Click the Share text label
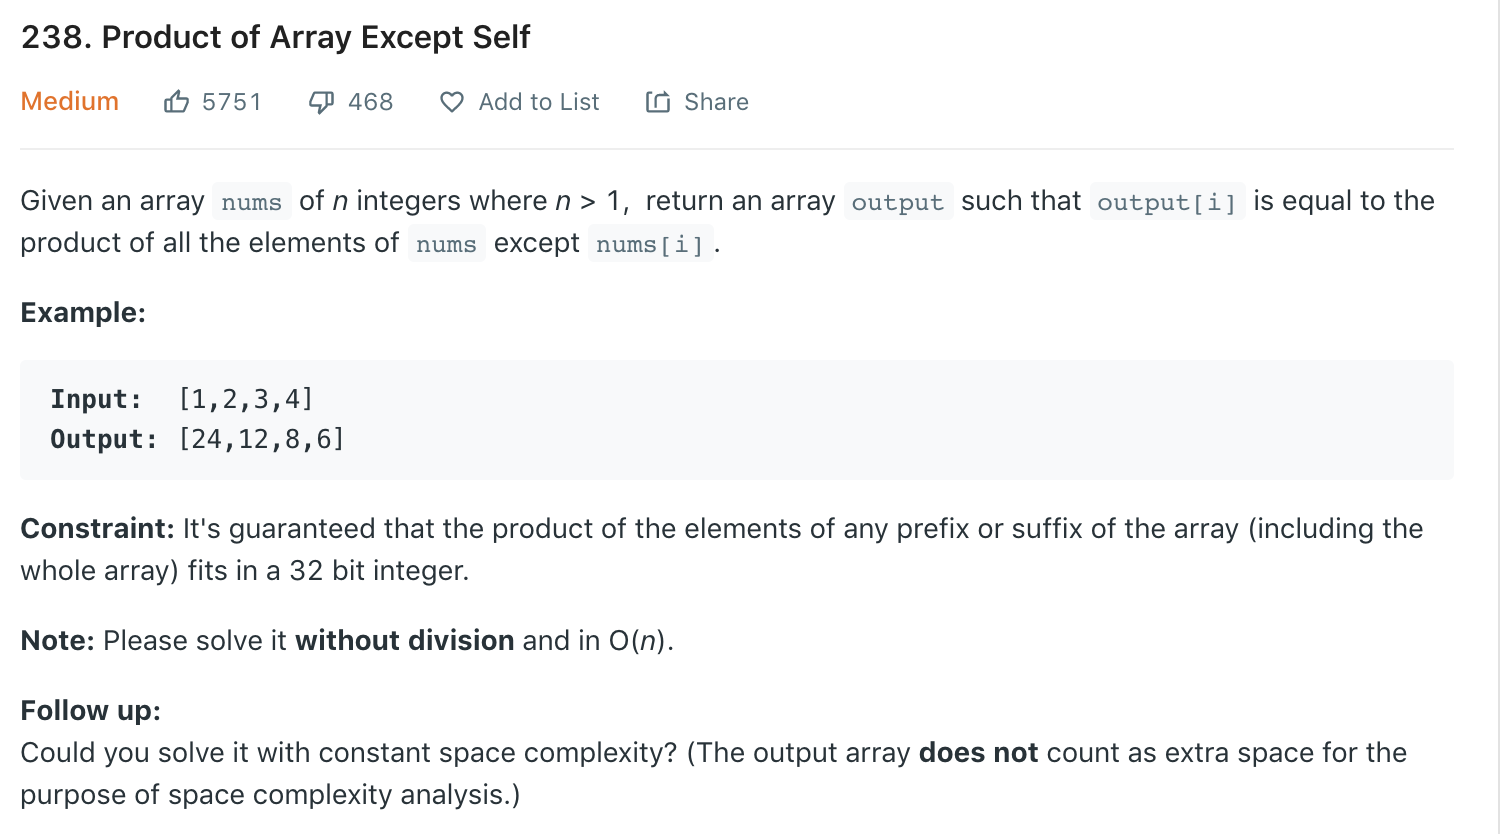The width and height of the screenshot is (1500, 834). click(x=716, y=102)
